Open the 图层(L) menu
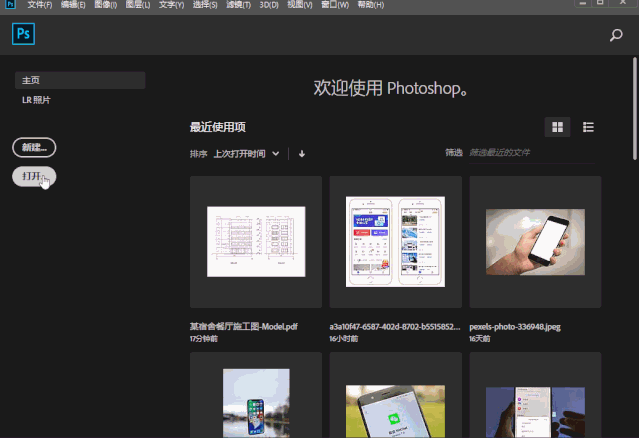 [138, 5]
